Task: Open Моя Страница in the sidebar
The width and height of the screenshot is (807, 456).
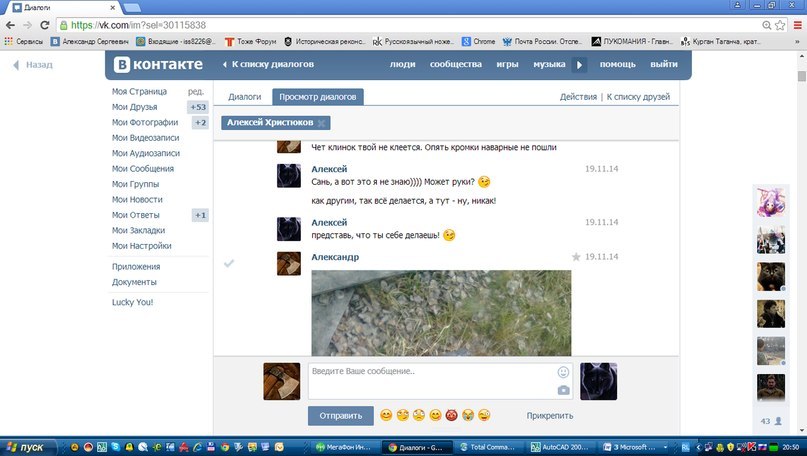Action: [139, 92]
